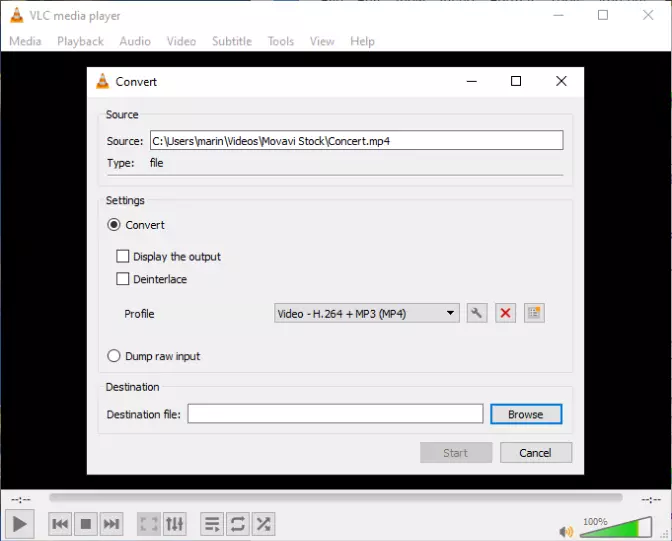Maximize the Convert dialog window
Viewport: 672px width, 541px height.
pyautogui.click(x=516, y=81)
